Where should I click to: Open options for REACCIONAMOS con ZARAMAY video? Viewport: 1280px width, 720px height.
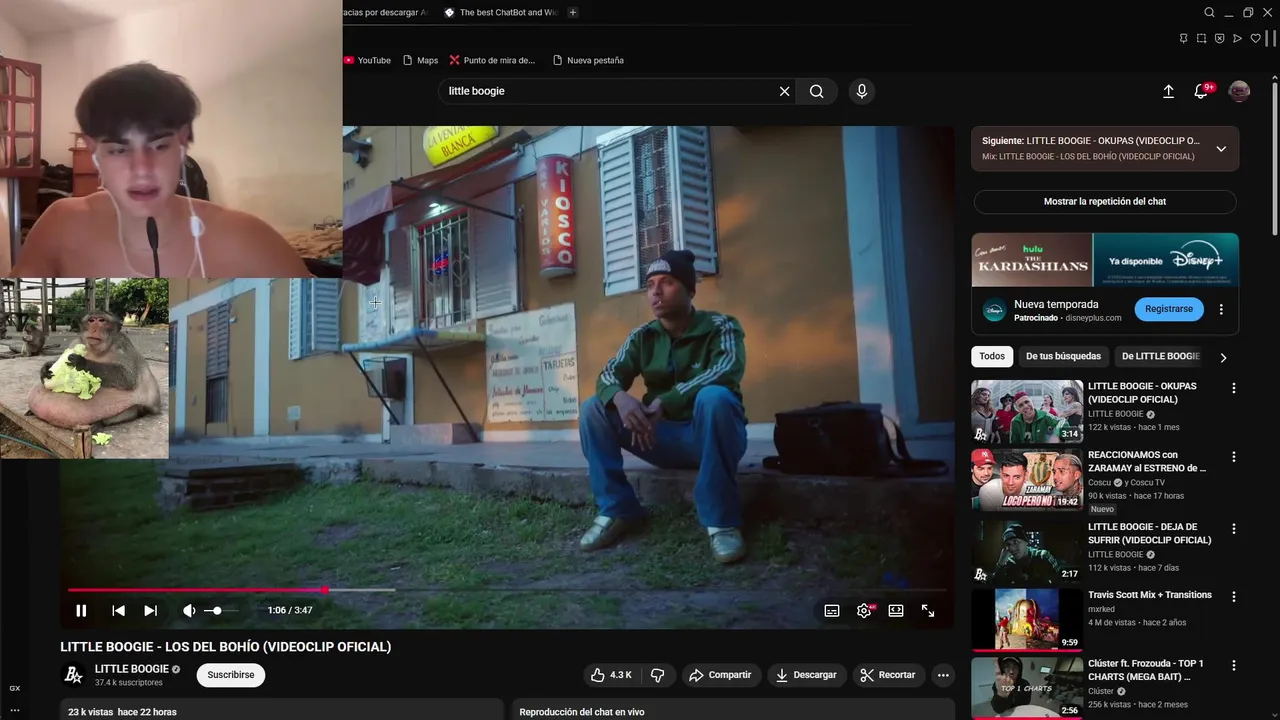pos(1233,457)
